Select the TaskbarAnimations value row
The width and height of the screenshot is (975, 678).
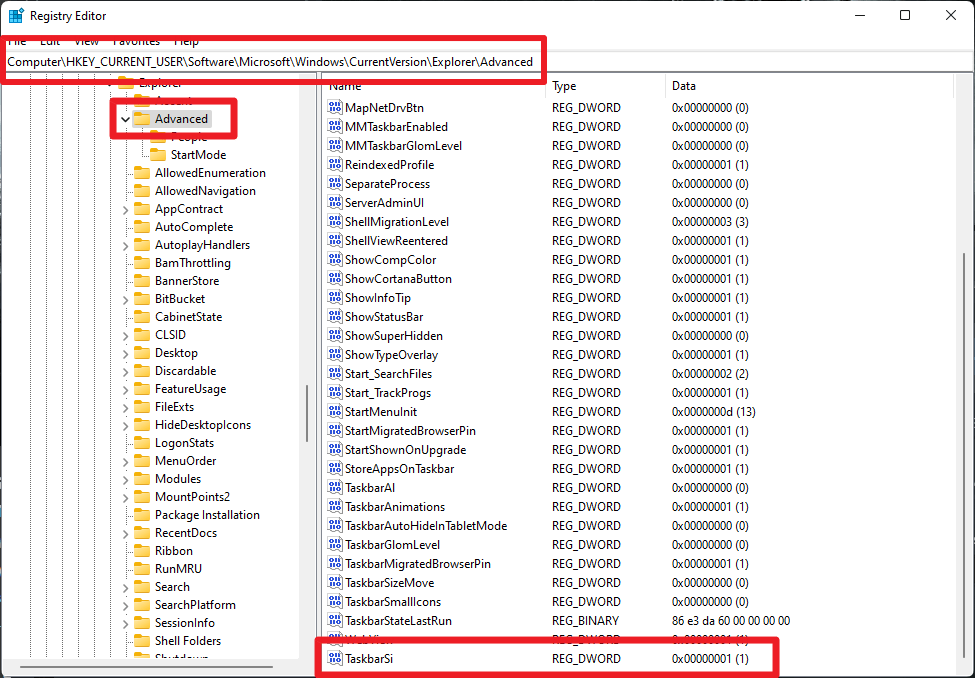pyautogui.click(x=395, y=507)
